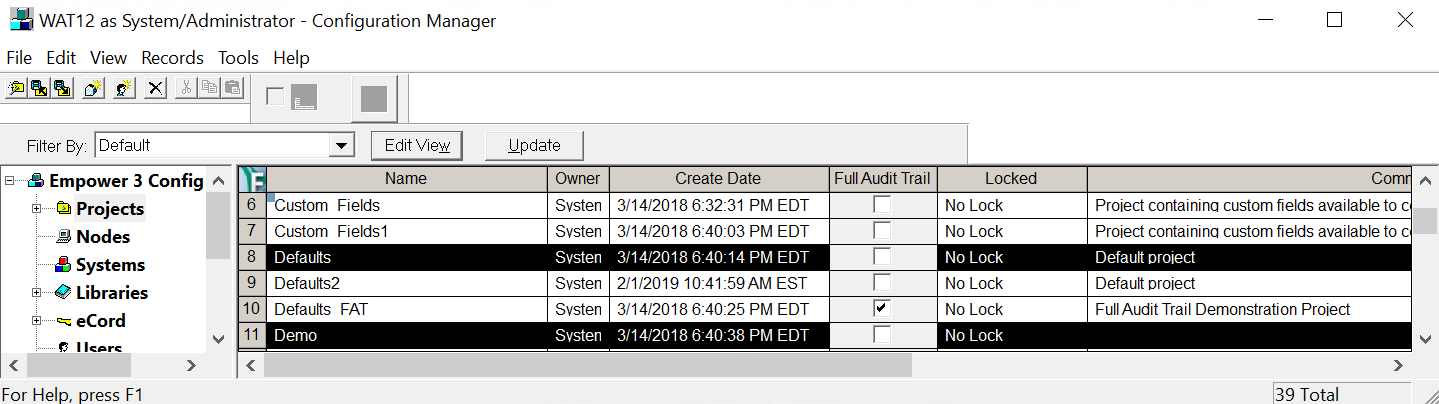
Task: Open the View menu
Action: click(108, 58)
